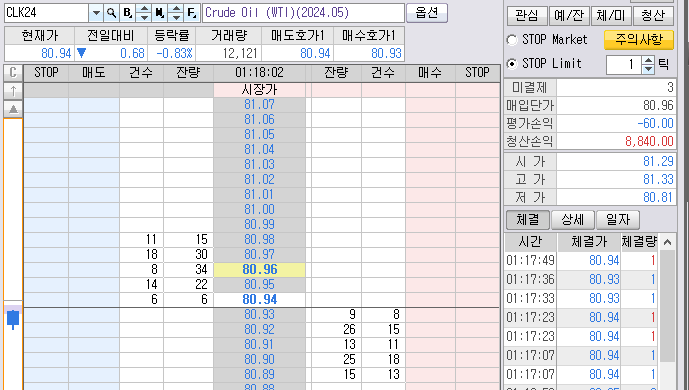Click the right STOP column header
Image resolution: width=689 pixels, height=390 pixels.
tap(477, 73)
